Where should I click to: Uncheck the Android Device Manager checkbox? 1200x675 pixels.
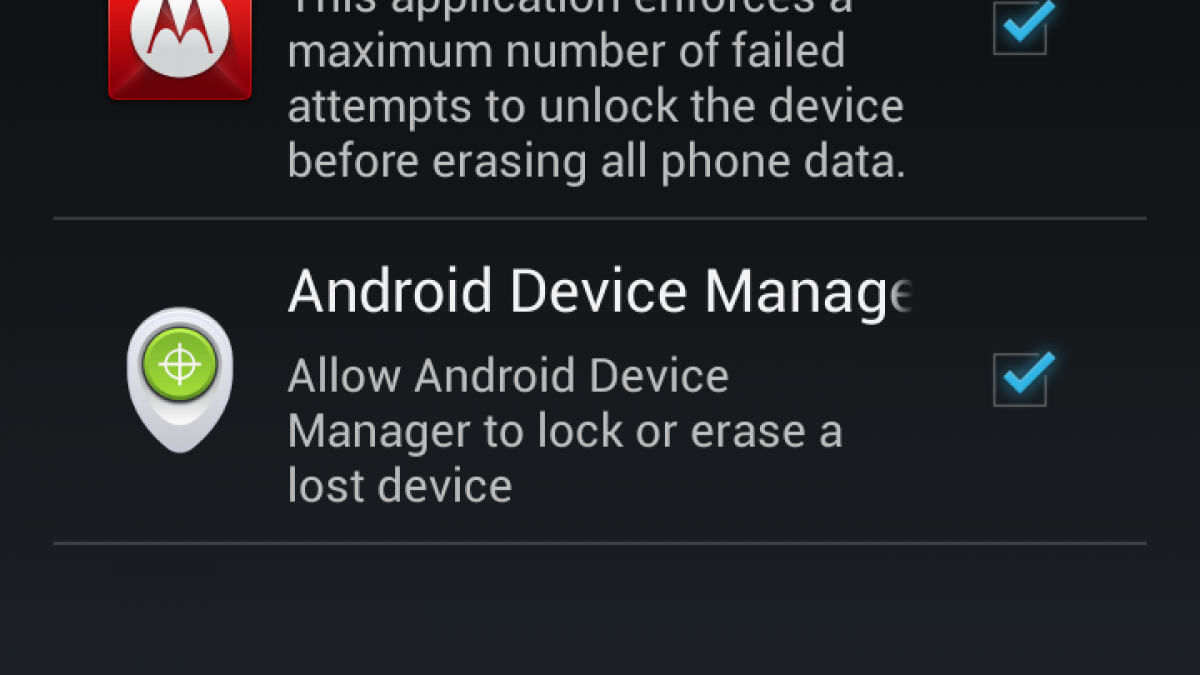tap(1021, 380)
